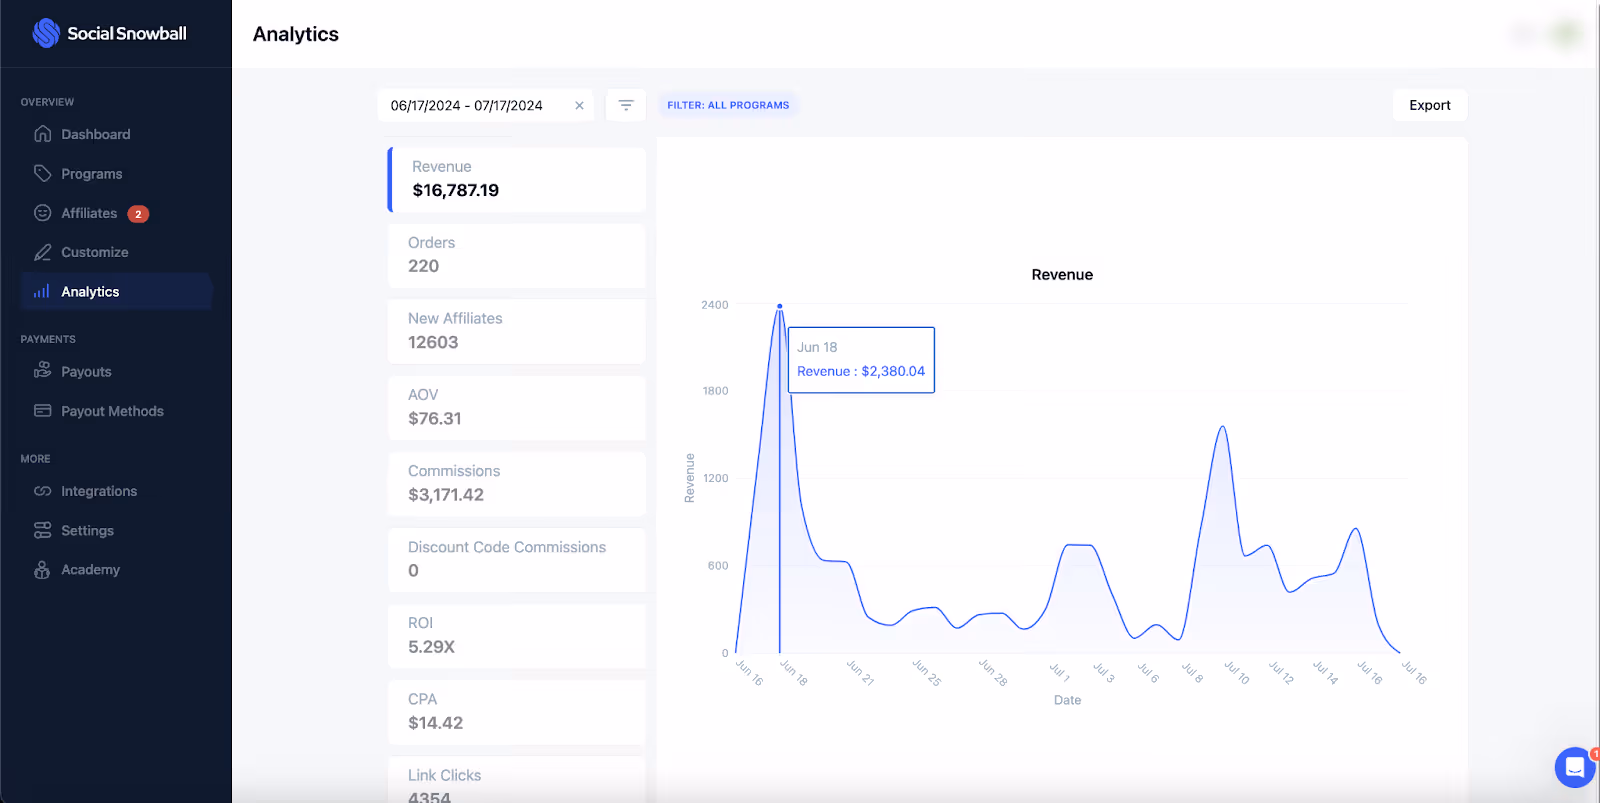Click the $3,171.42 commissions value
The width and height of the screenshot is (1600, 803).
click(x=446, y=495)
